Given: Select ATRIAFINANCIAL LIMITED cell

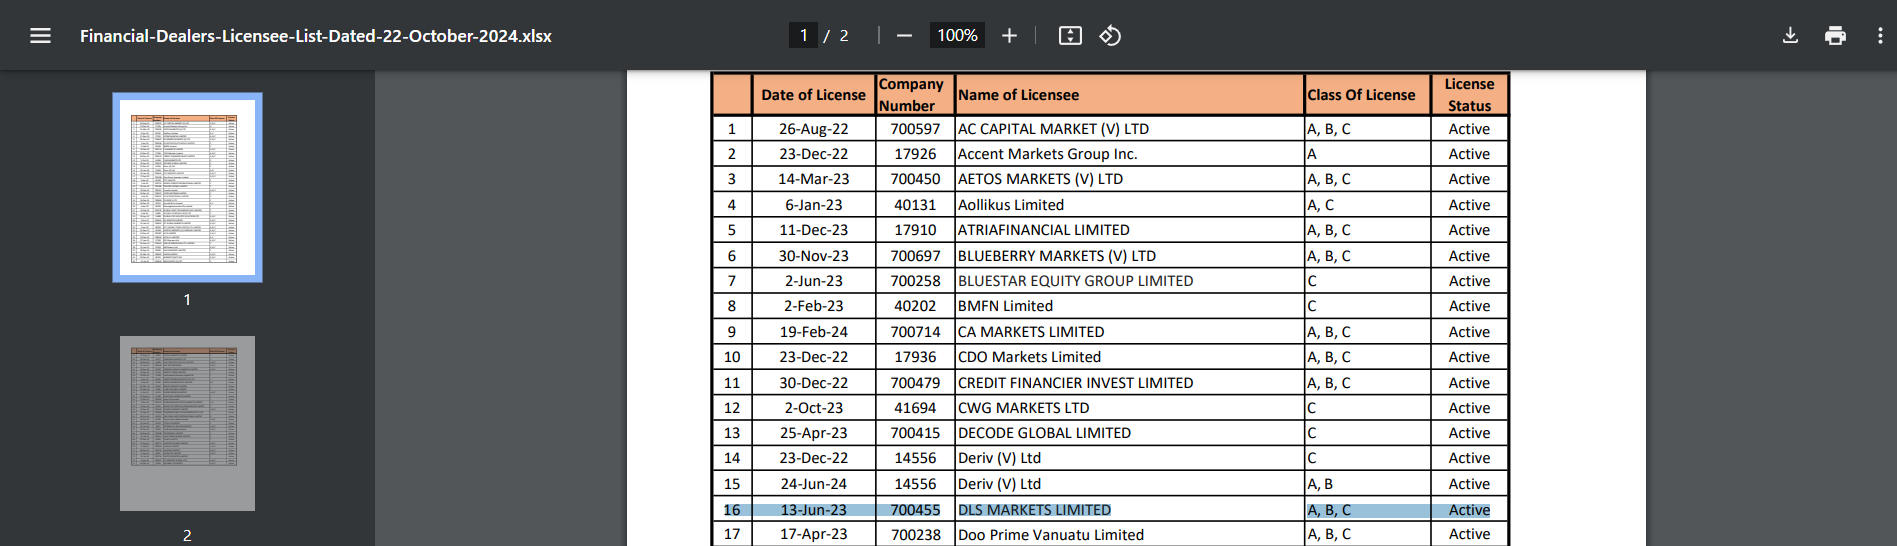Looking at the screenshot, I should (x=1129, y=230).
